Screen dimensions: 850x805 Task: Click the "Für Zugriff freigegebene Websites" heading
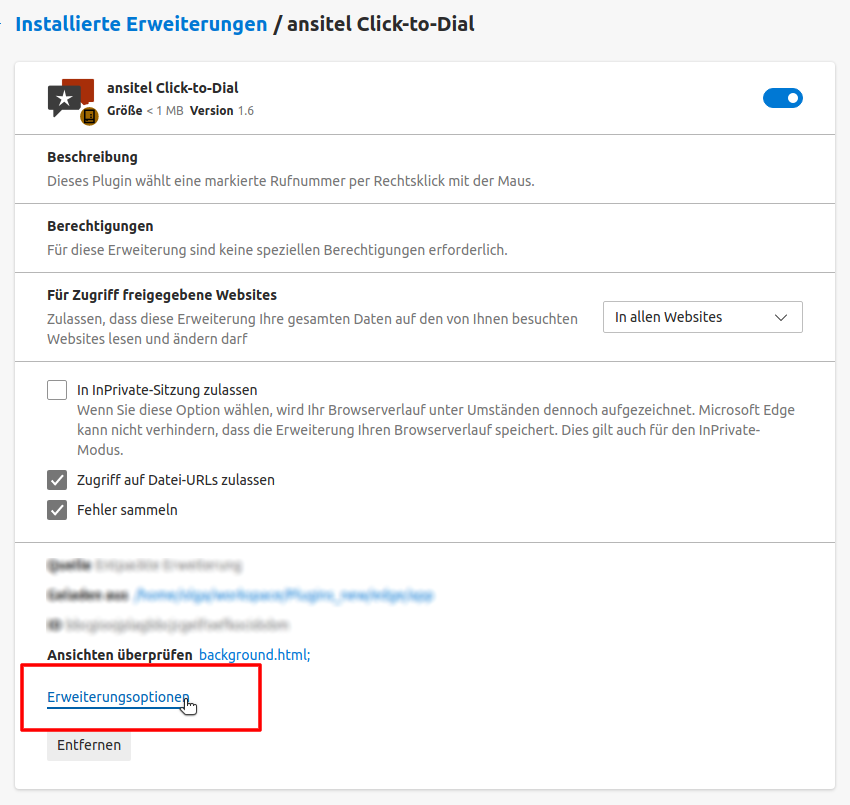pyautogui.click(x=162, y=295)
